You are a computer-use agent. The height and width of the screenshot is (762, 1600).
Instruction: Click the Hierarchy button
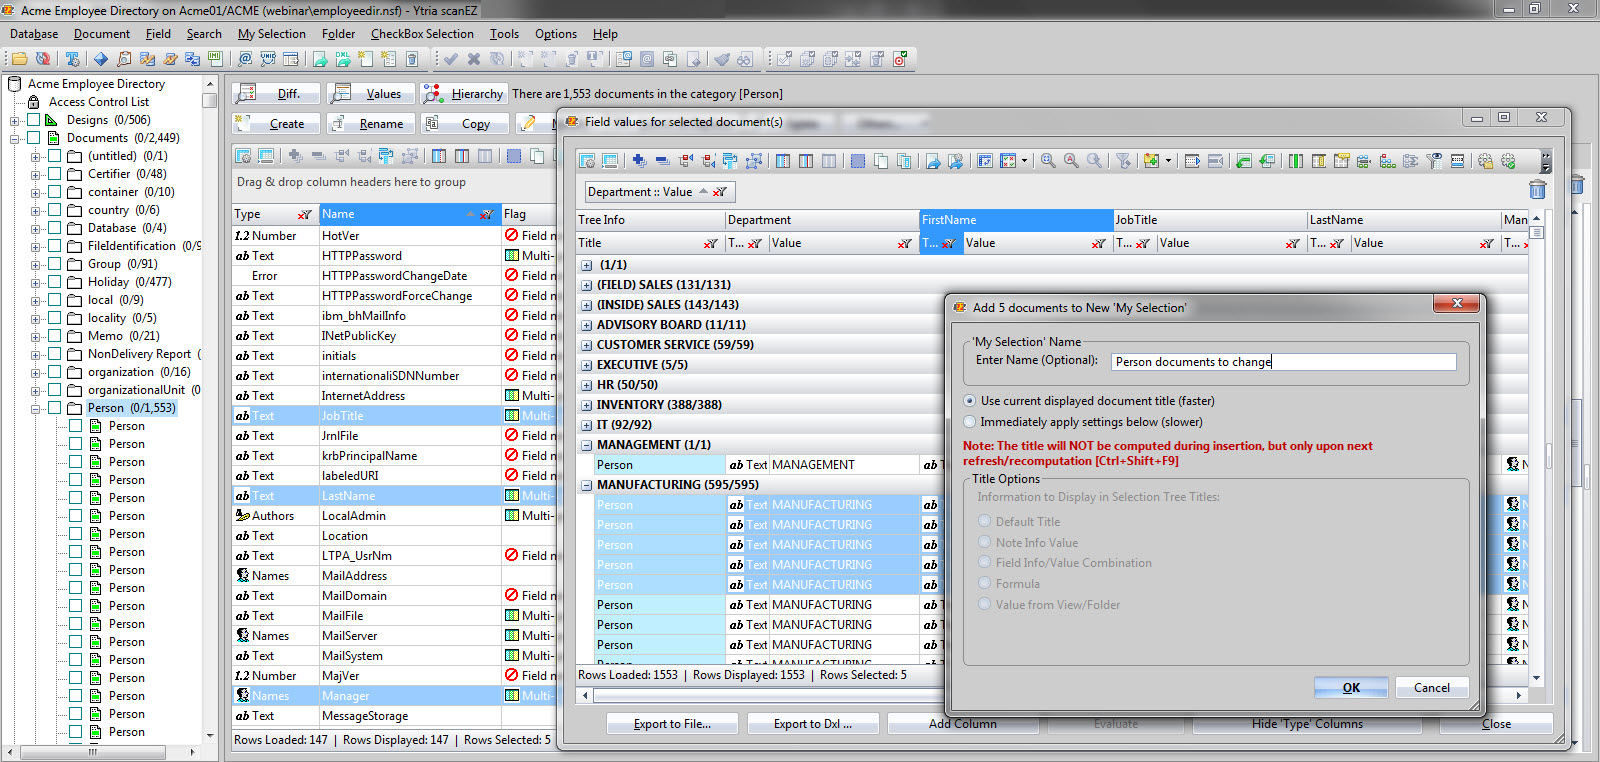click(465, 94)
